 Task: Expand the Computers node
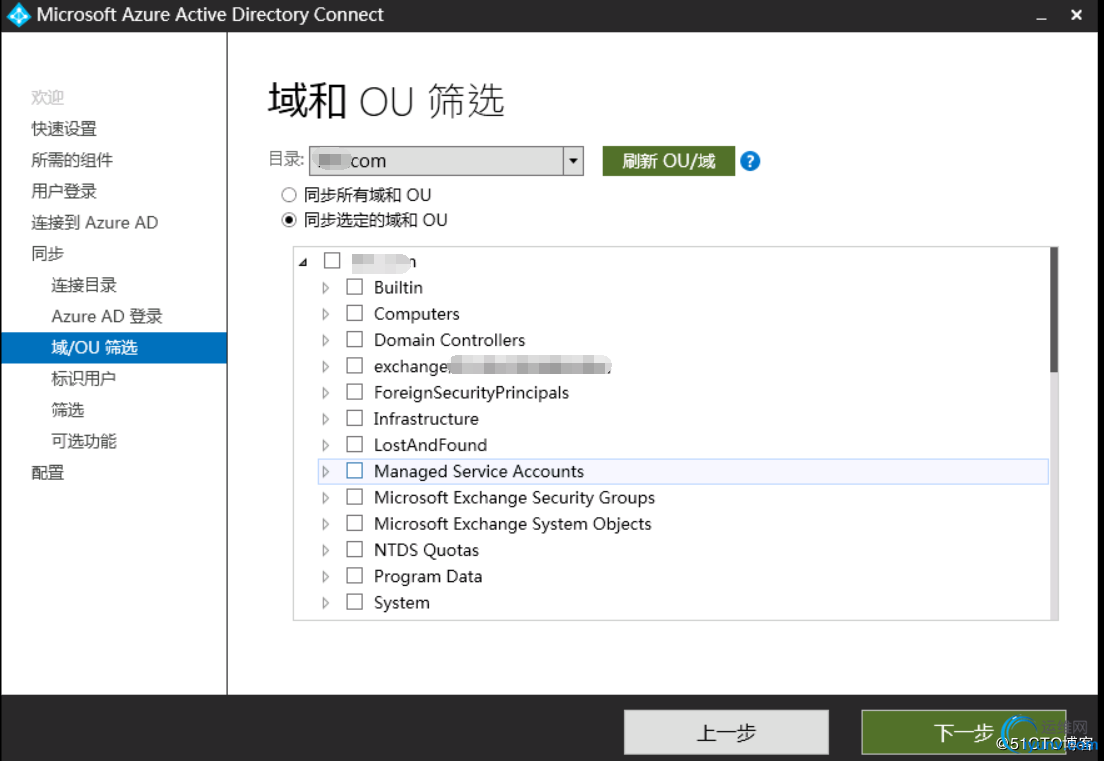tap(325, 314)
